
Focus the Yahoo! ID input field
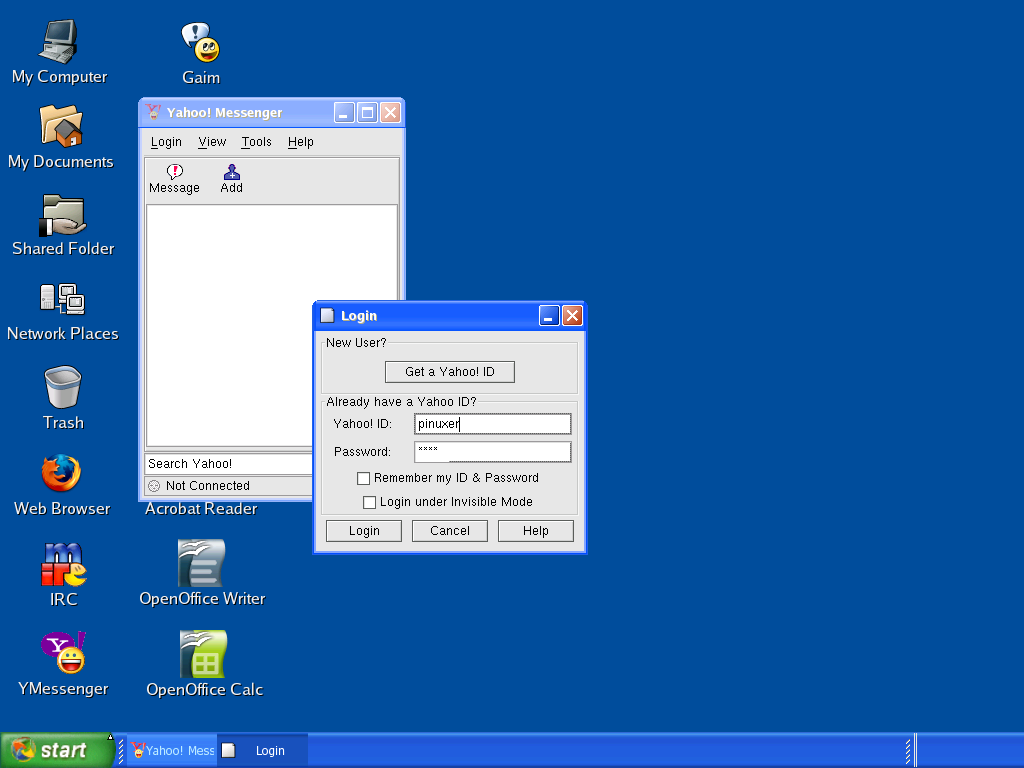click(x=492, y=424)
